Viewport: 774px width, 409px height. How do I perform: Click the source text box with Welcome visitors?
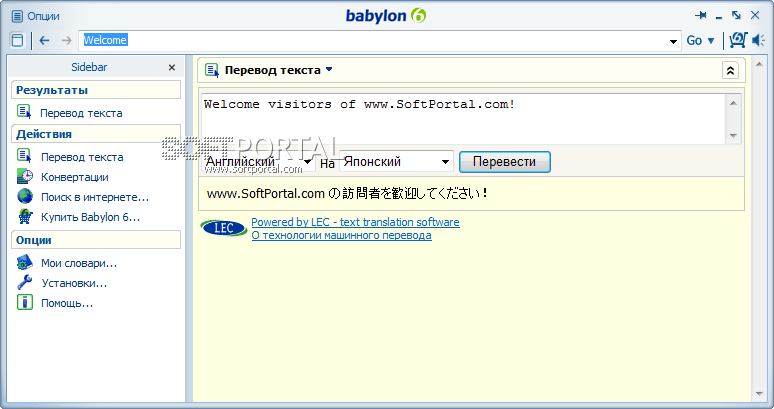click(x=463, y=118)
